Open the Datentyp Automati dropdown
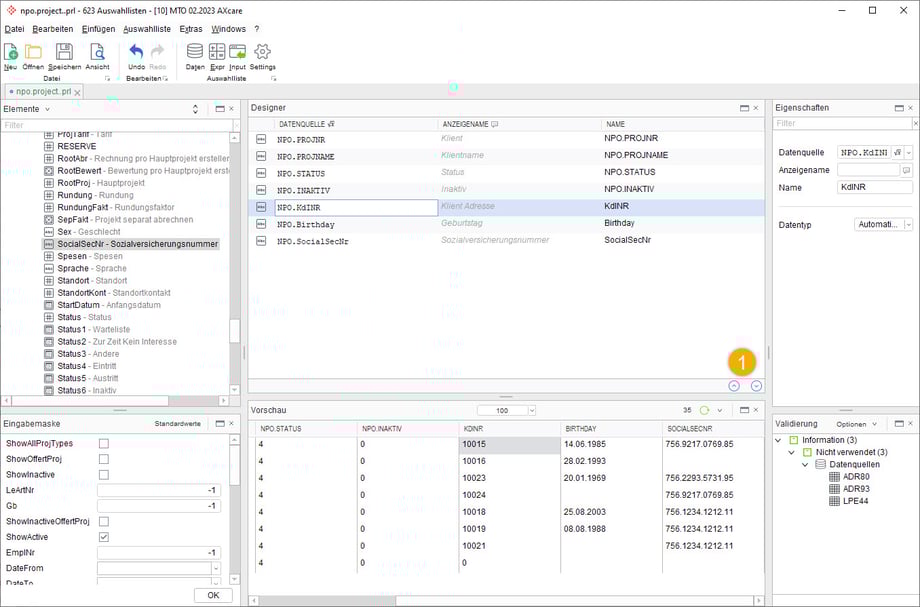 908,225
